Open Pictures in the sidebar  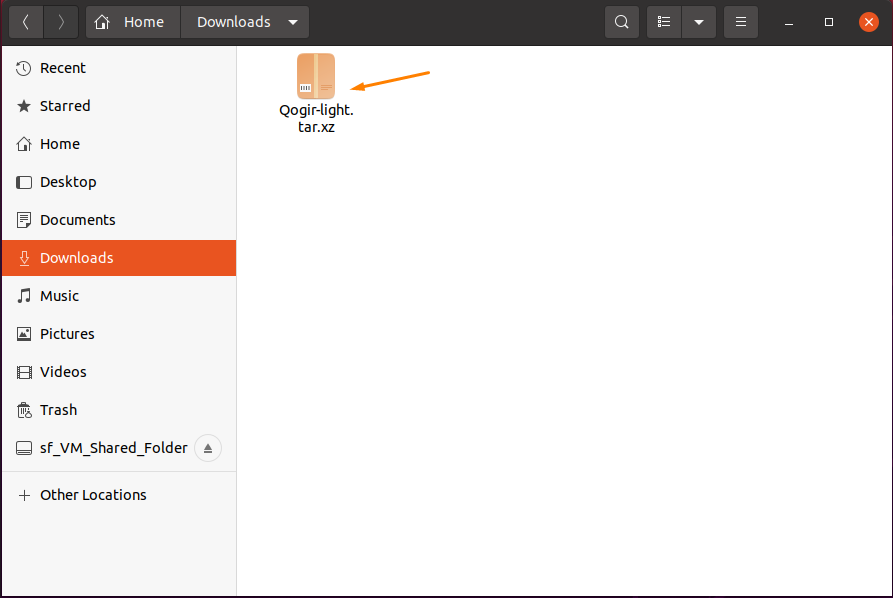[119, 334]
